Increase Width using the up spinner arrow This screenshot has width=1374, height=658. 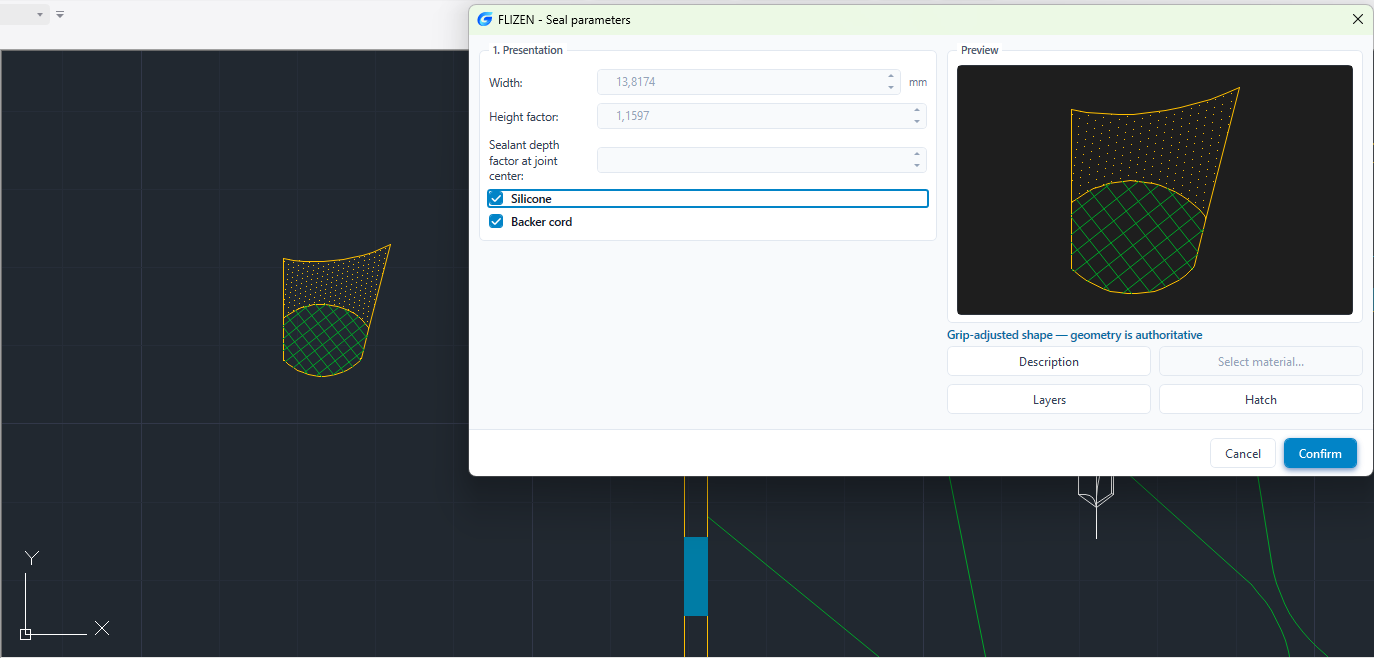[891, 76]
